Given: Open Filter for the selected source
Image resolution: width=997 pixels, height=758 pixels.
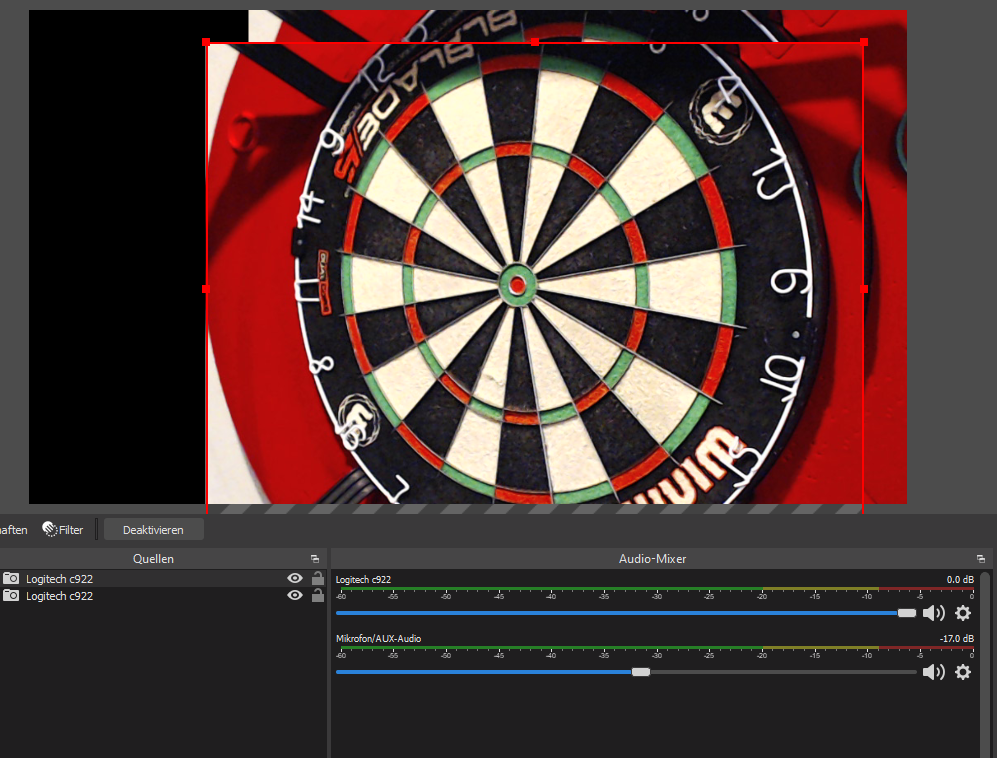Looking at the screenshot, I should (x=63, y=530).
